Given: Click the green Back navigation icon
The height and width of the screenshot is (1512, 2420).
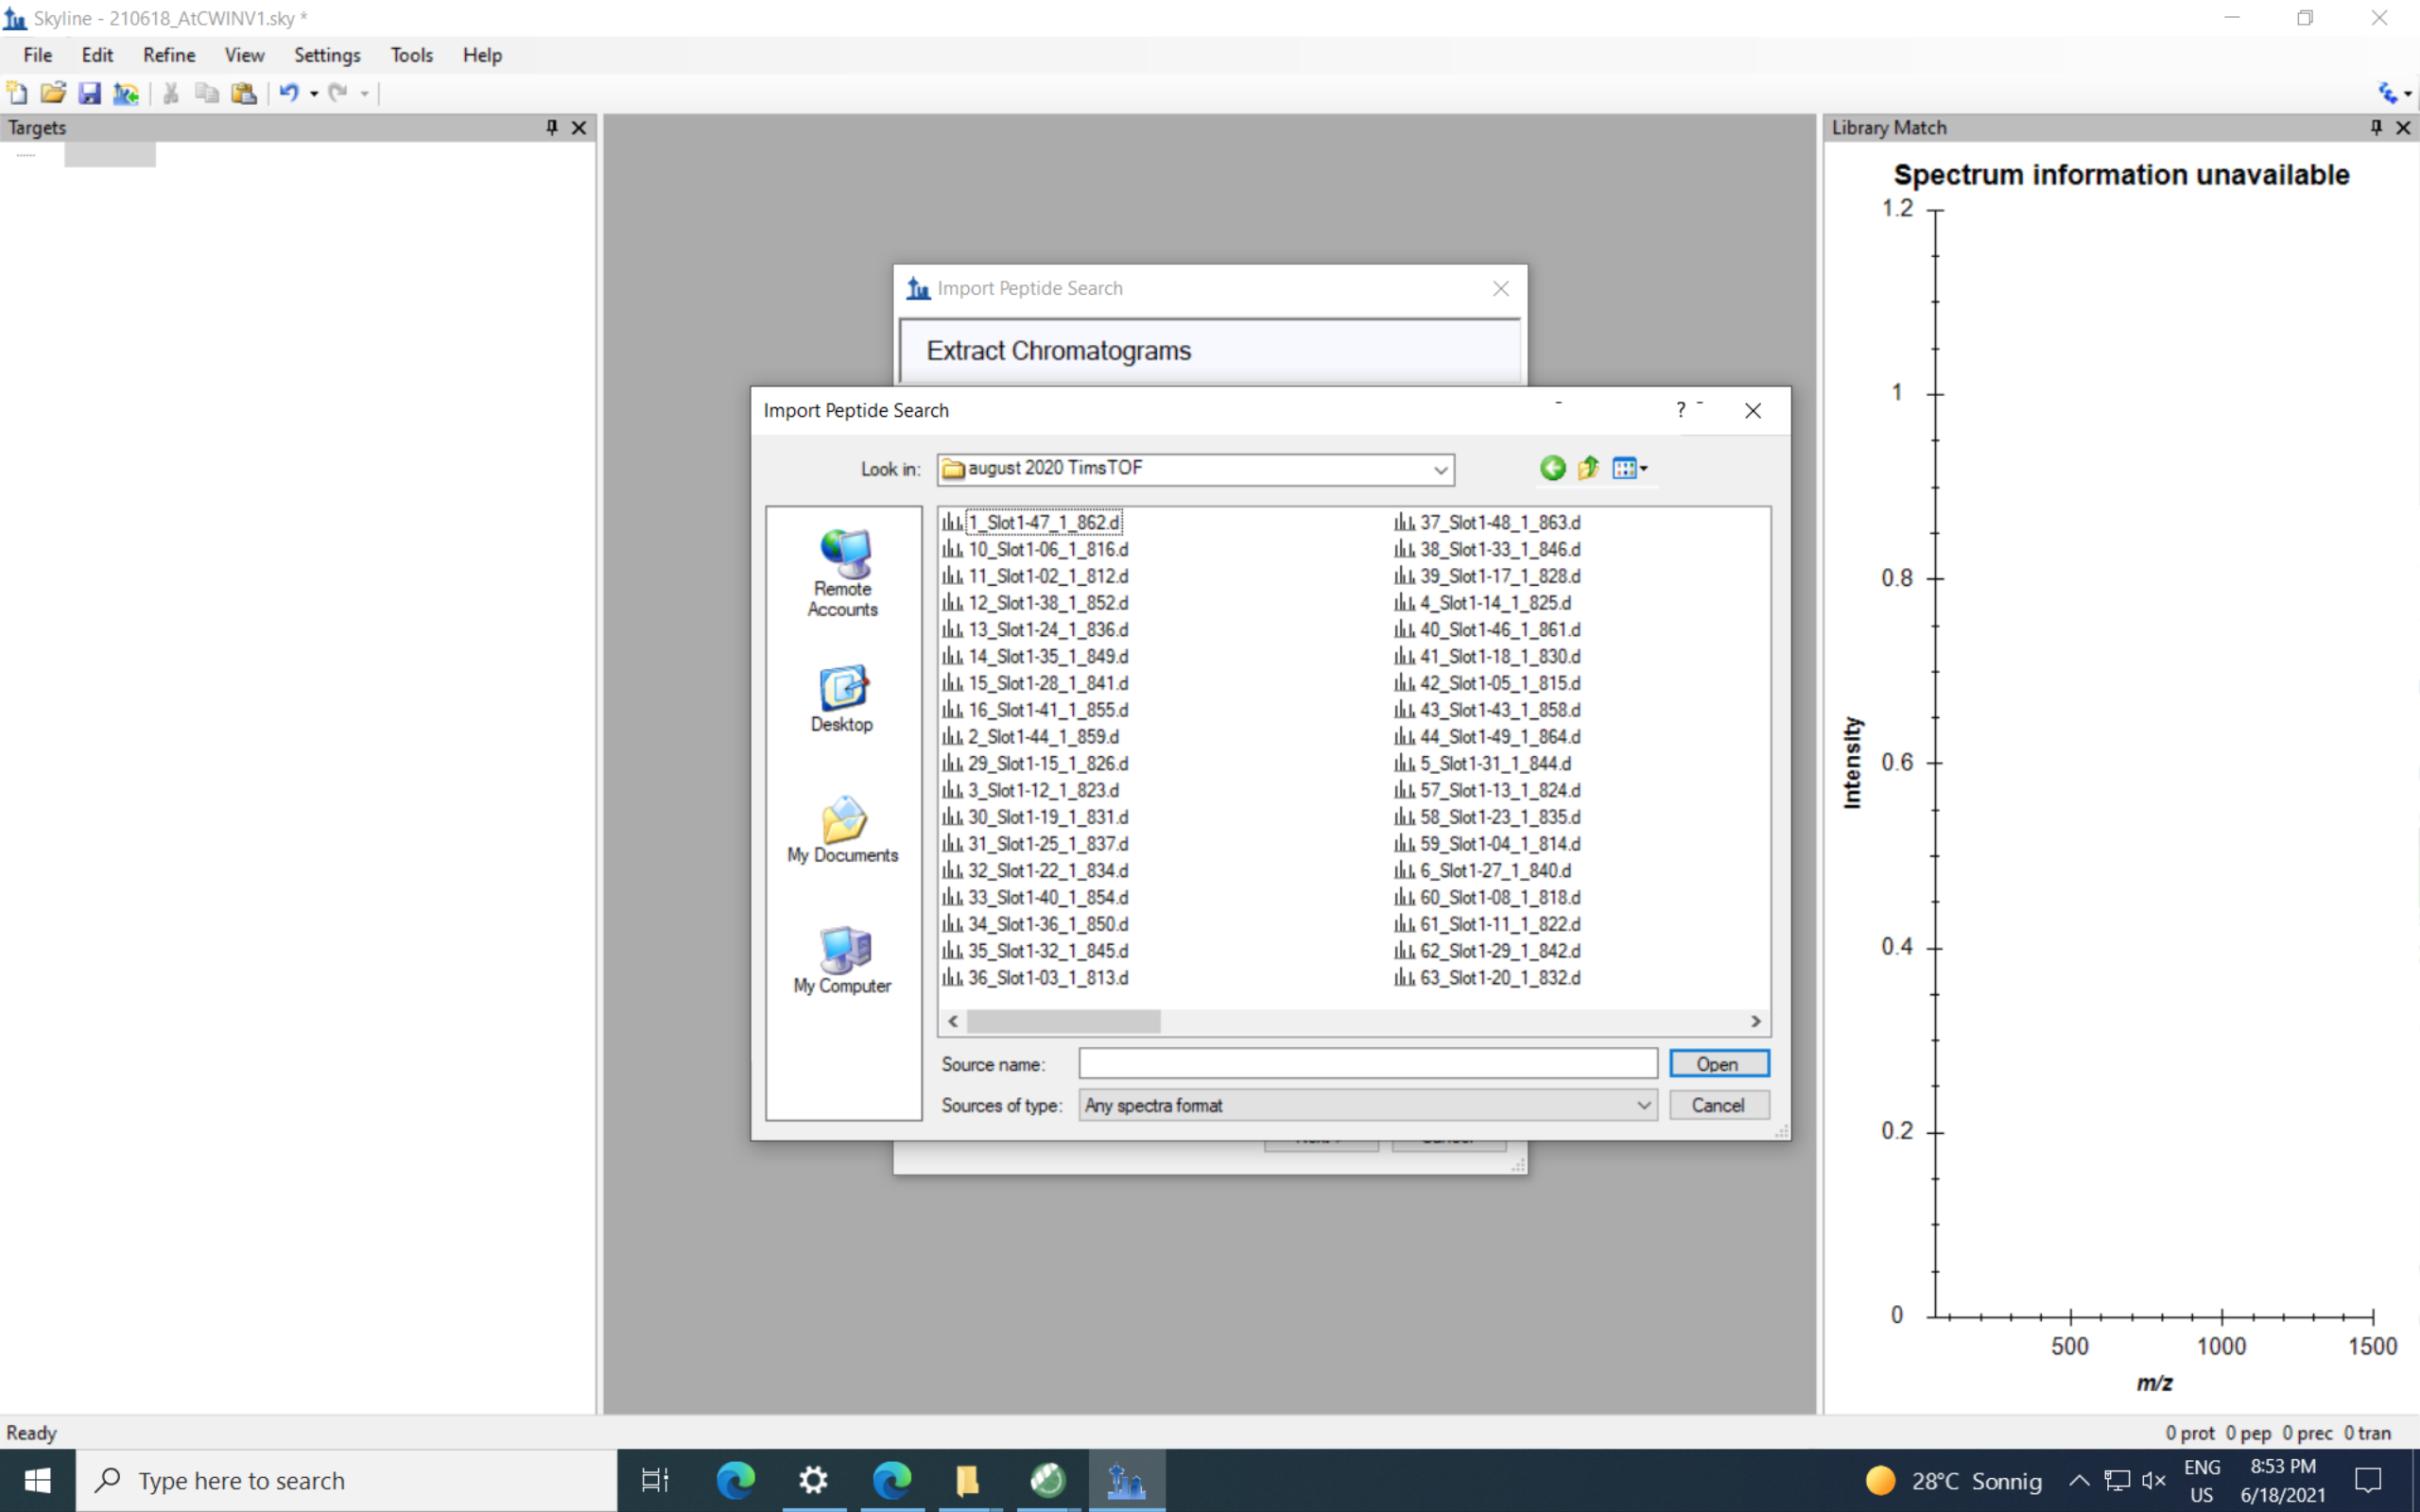Looking at the screenshot, I should [1552, 468].
